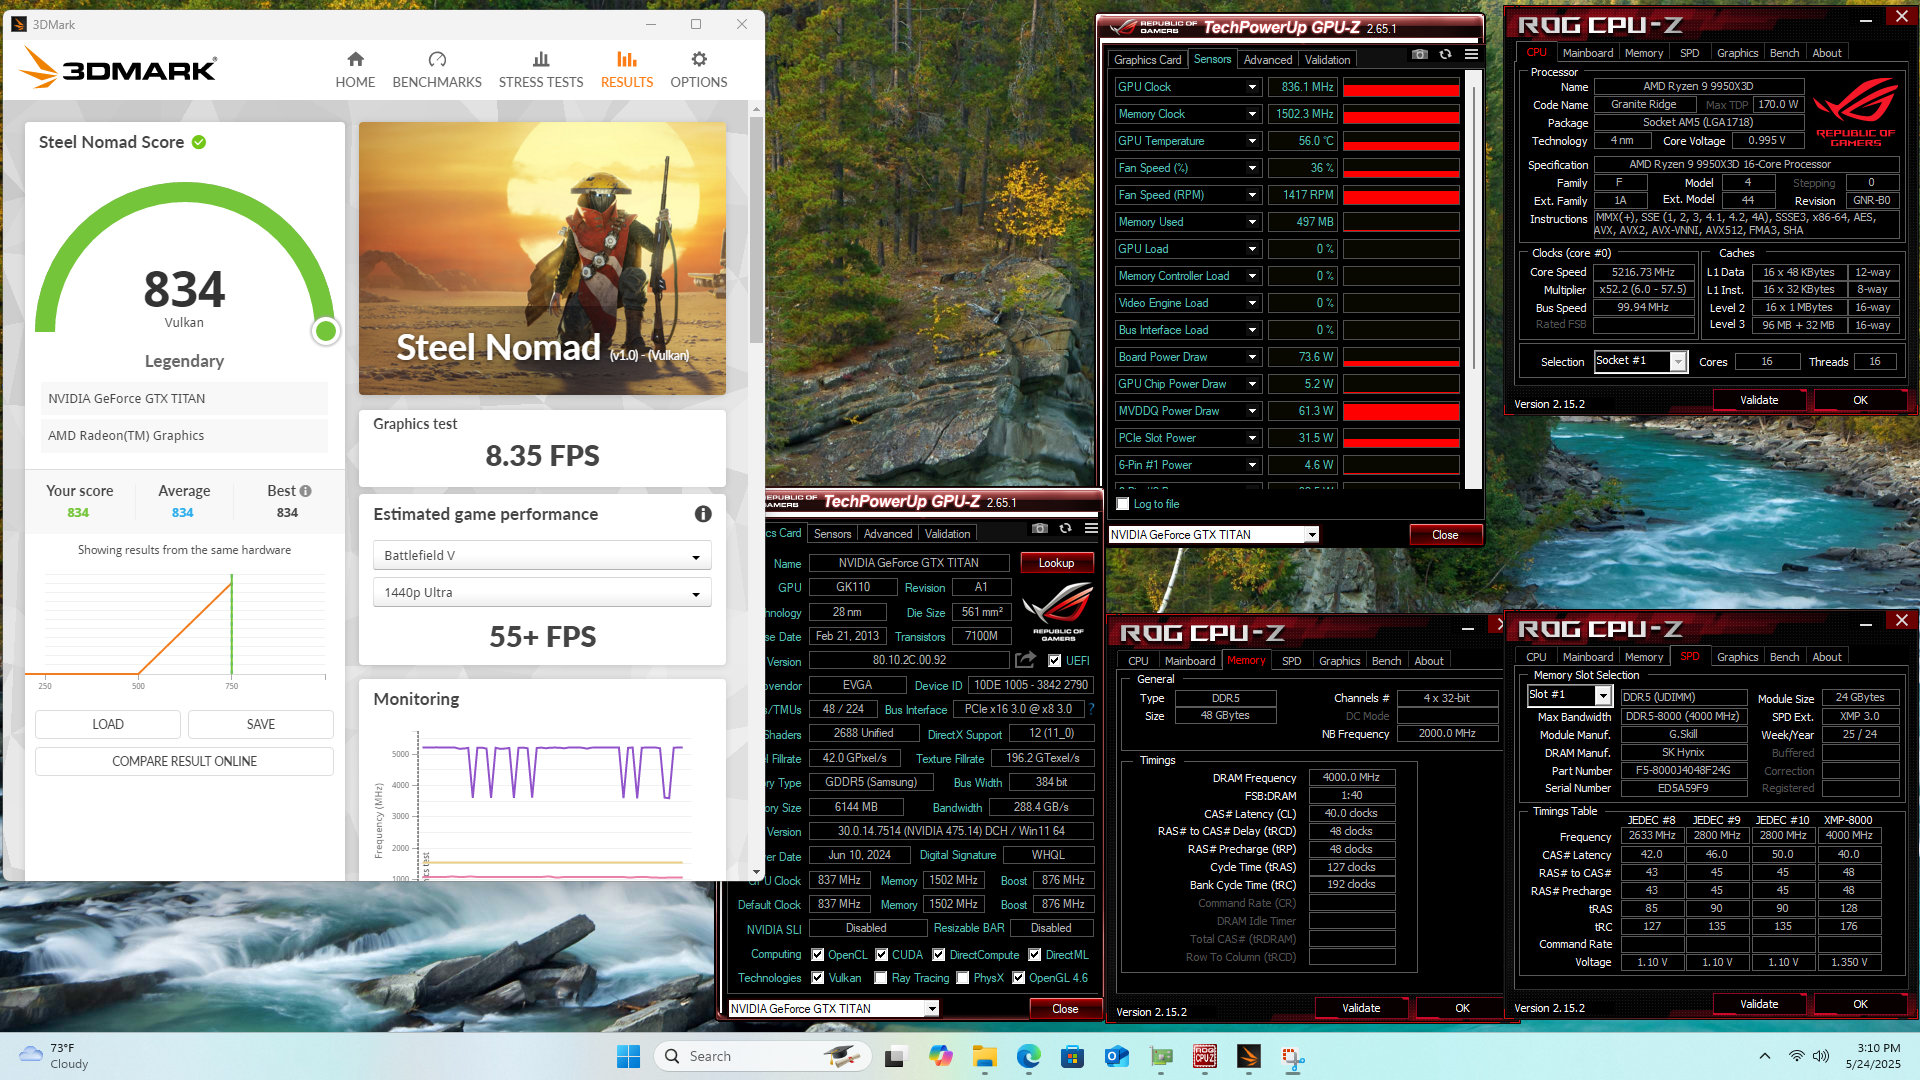Toggle the DirectCompute checkbox
The height and width of the screenshot is (1080, 1920).
939,955
